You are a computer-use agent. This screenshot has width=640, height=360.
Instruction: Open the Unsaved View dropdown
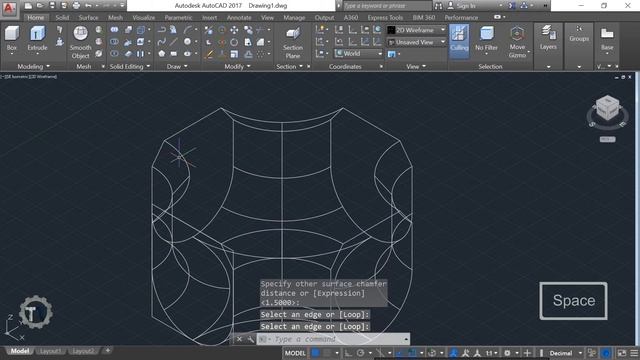coord(417,42)
